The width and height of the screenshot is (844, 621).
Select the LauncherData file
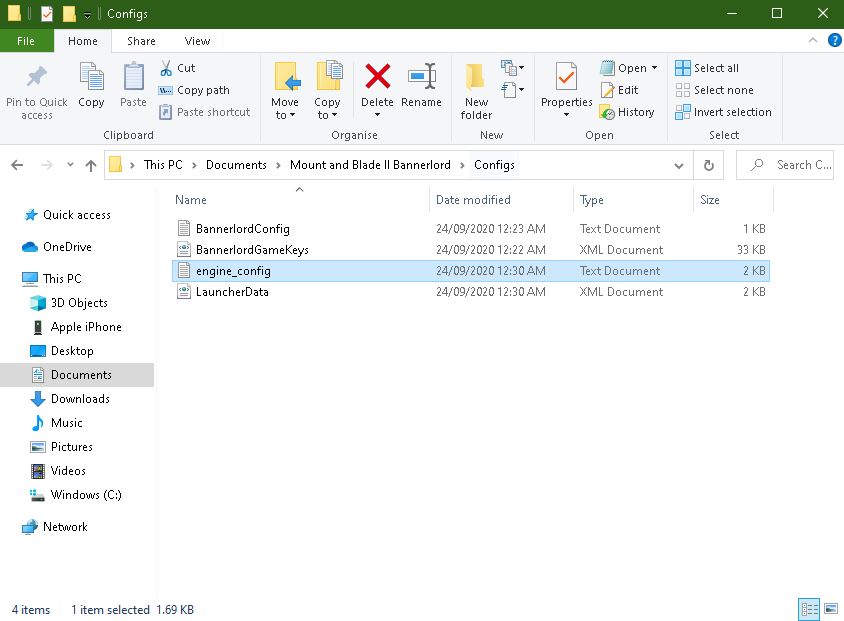471,292
